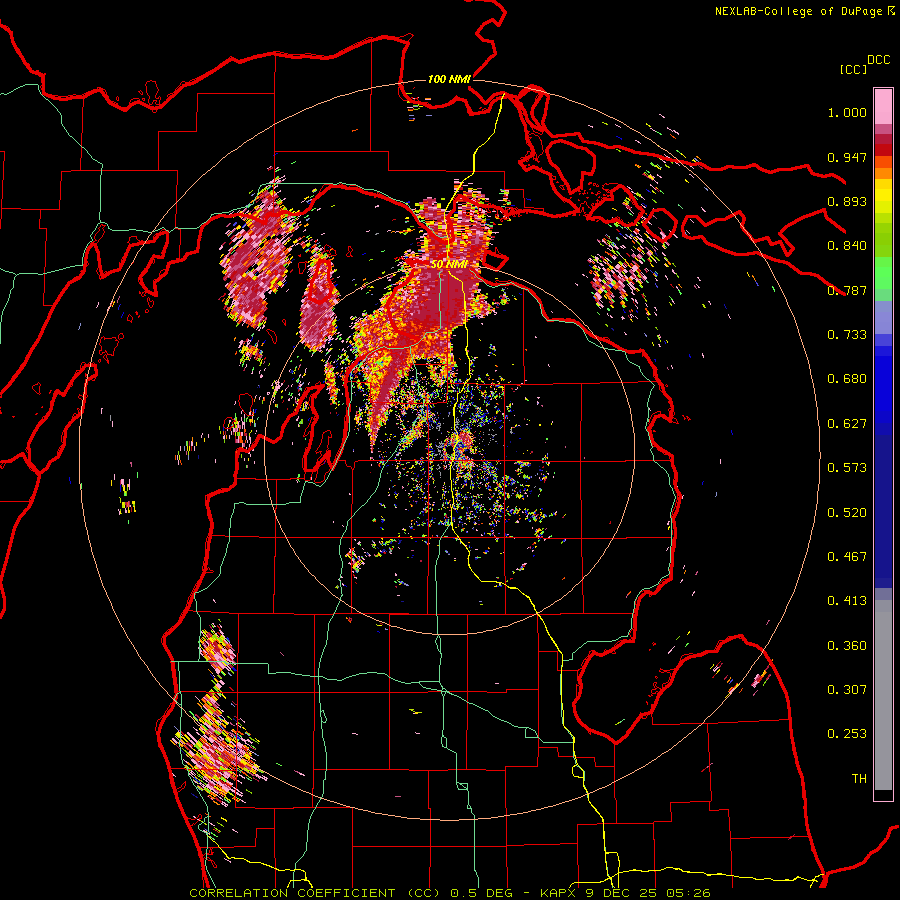Viewport: 900px width, 900px height.
Task: Click the 0.680 scale value
Action: tap(847, 379)
